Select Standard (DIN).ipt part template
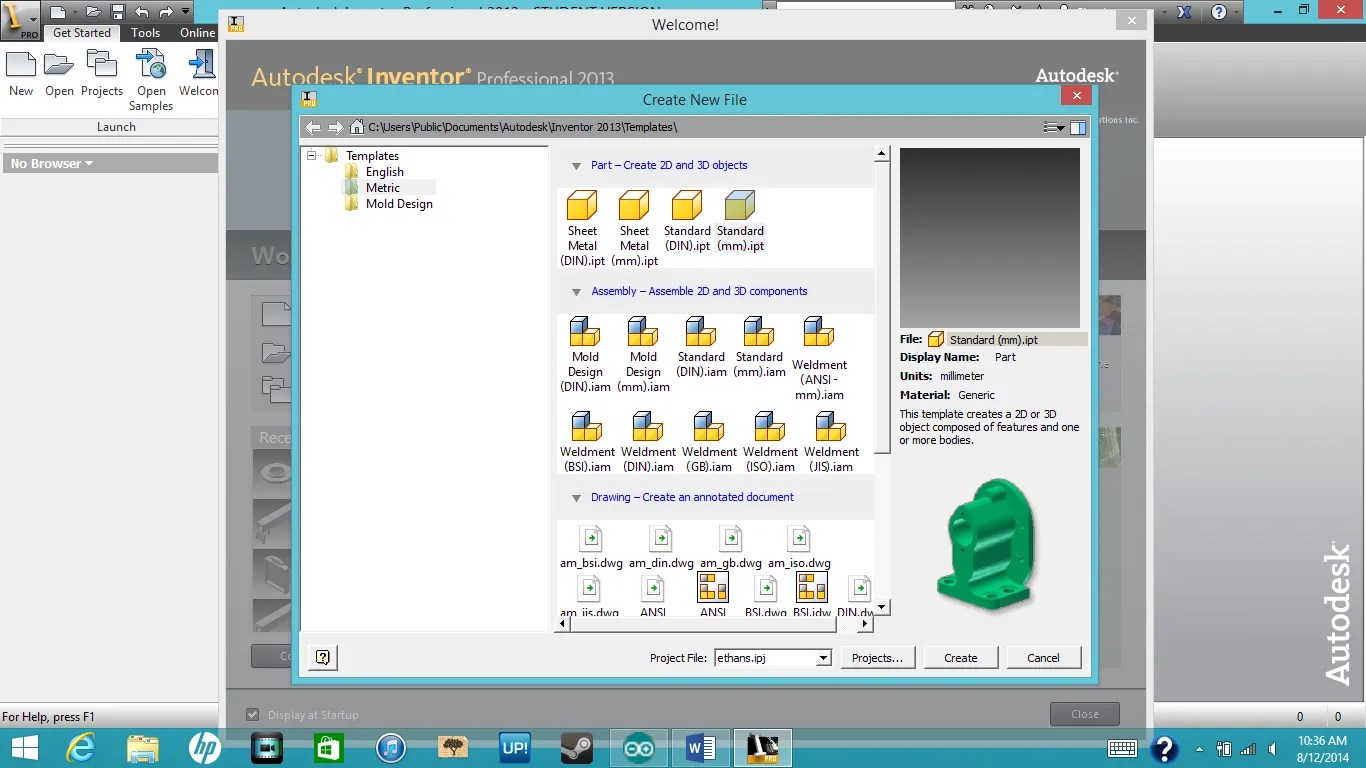This screenshot has width=1366, height=768. click(687, 221)
